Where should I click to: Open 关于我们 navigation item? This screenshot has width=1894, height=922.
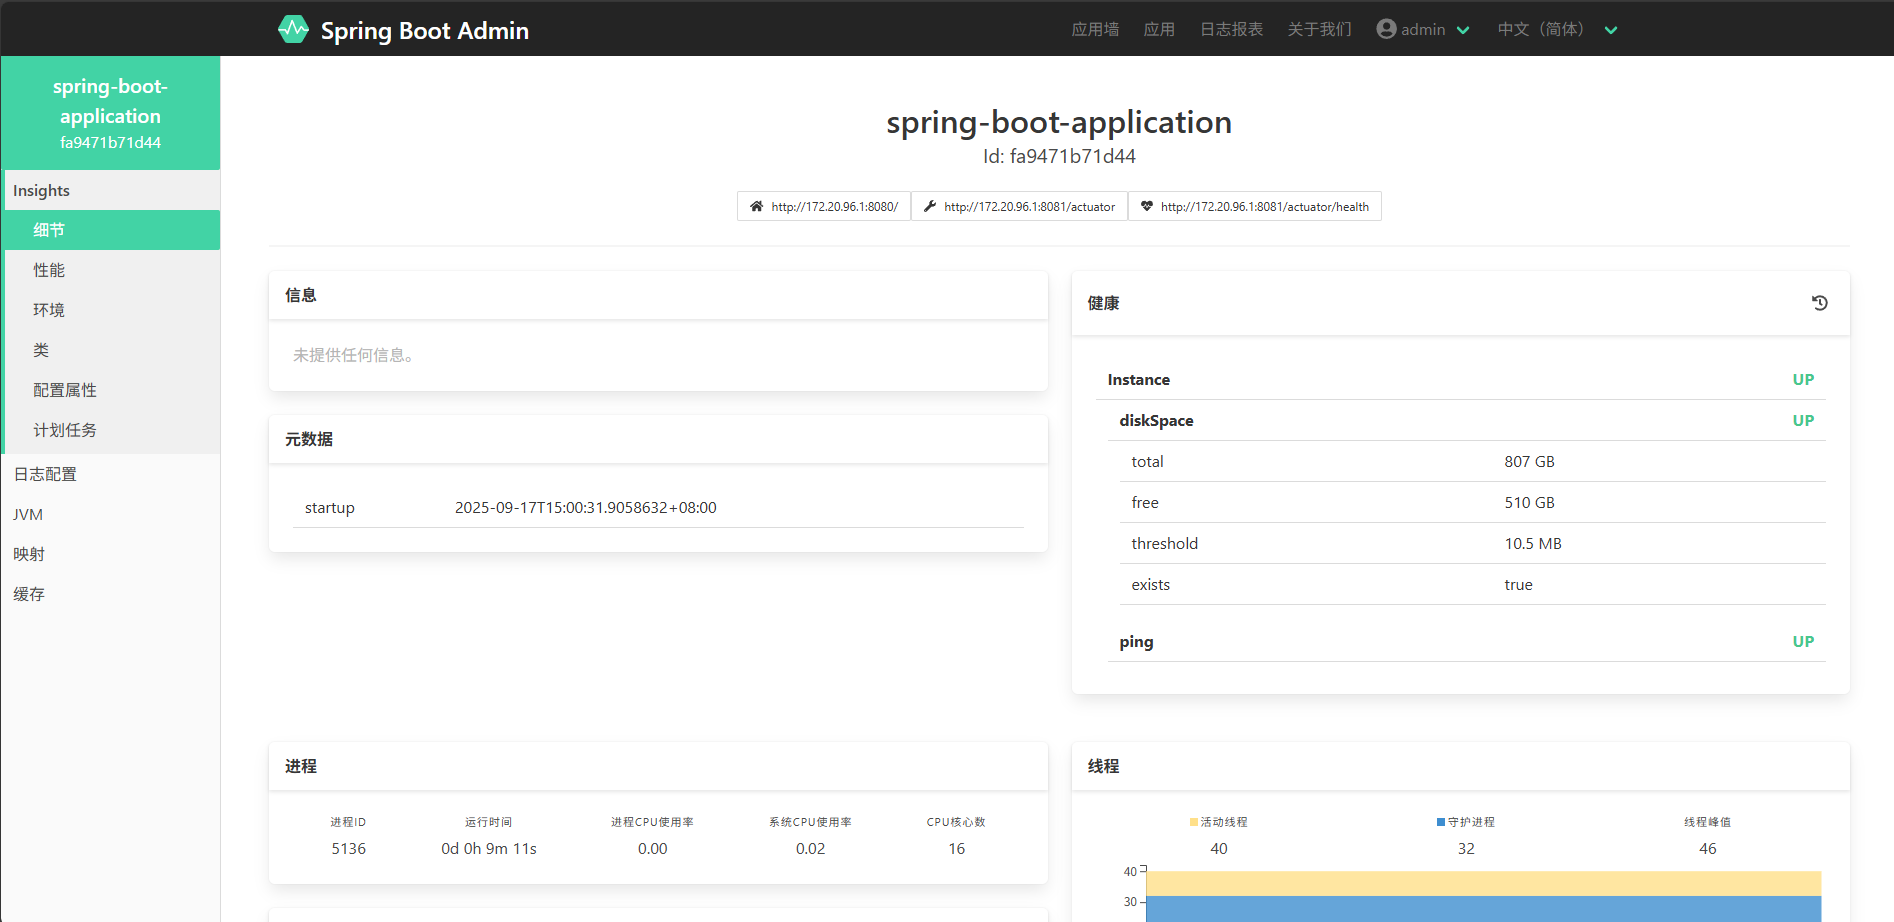(x=1319, y=29)
